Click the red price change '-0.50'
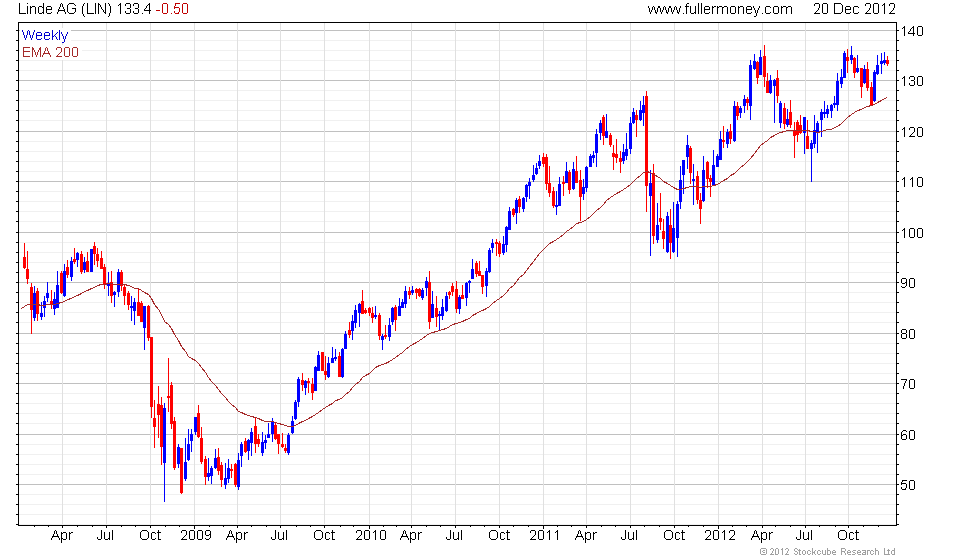980x560 pixels. [172, 9]
